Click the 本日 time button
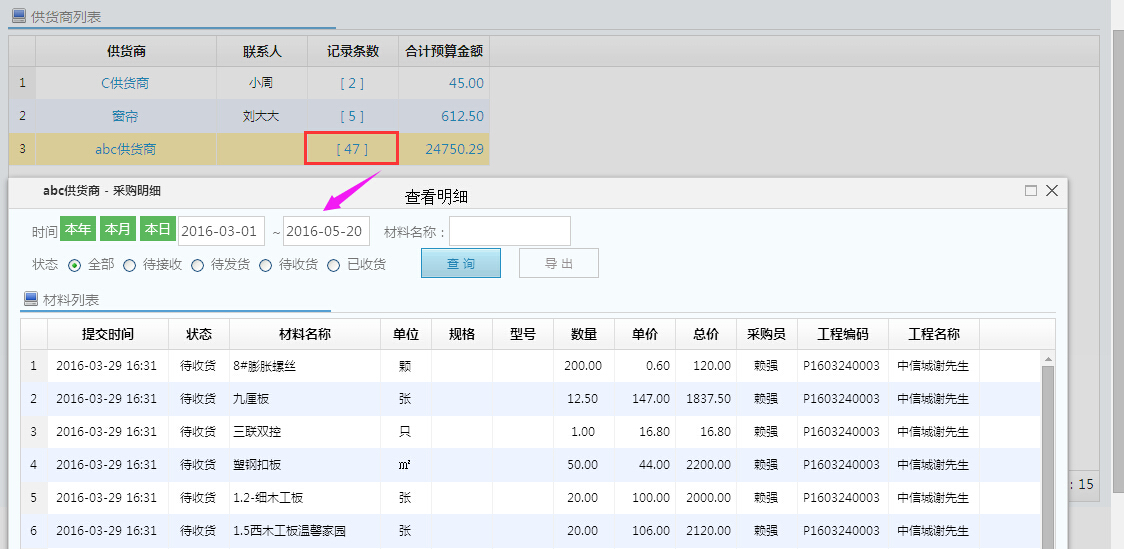The image size is (1124, 549). [x=157, y=230]
